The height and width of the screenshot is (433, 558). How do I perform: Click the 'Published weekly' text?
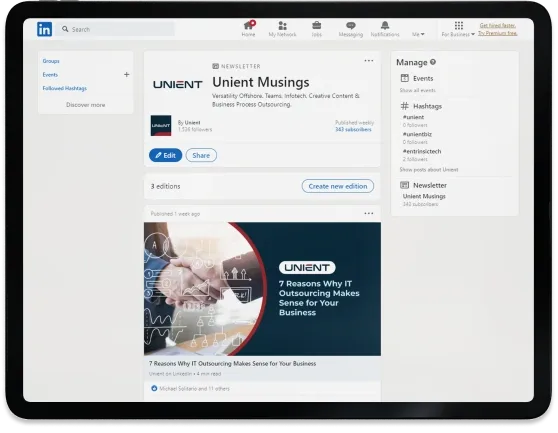pos(354,122)
